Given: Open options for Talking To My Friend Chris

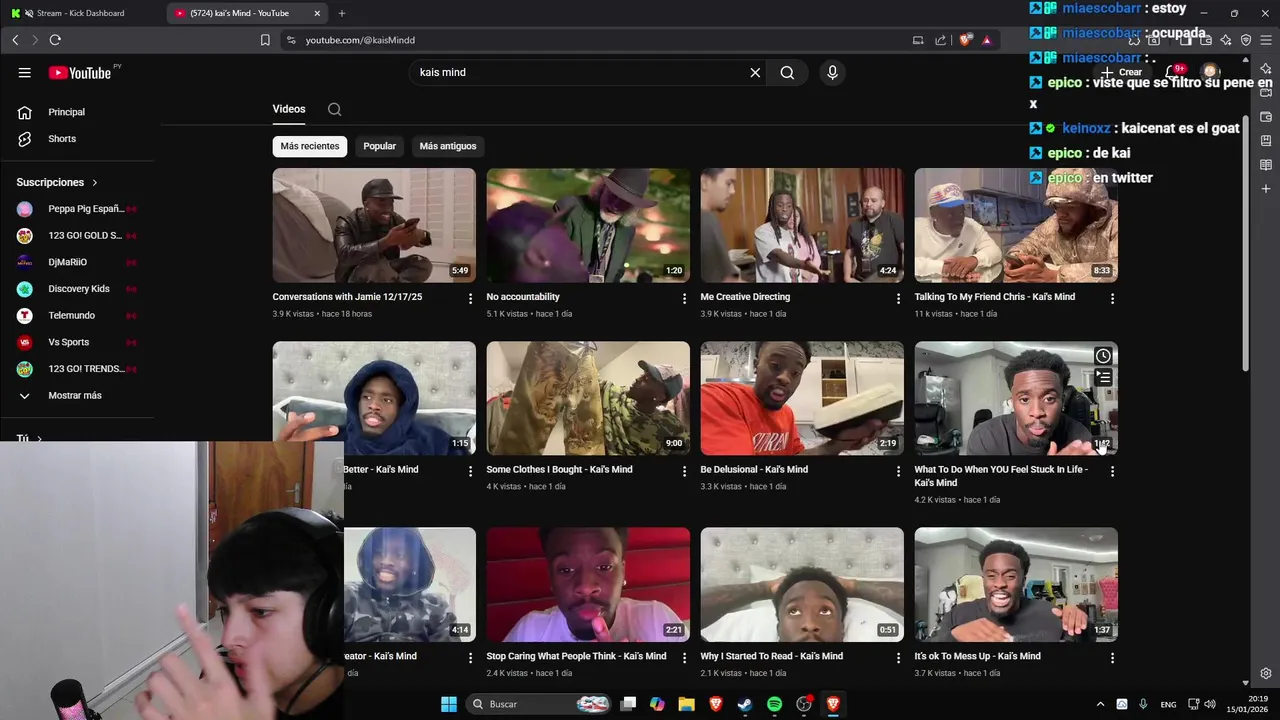Looking at the screenshot, I should click(1112, 298).
